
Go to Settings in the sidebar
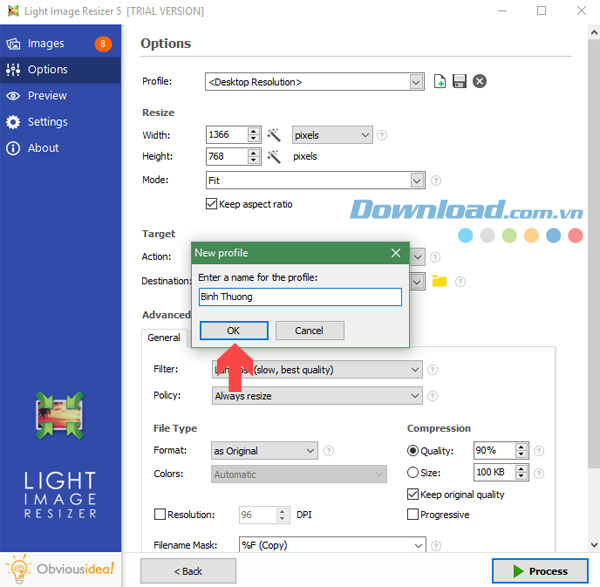click(60, 122)
